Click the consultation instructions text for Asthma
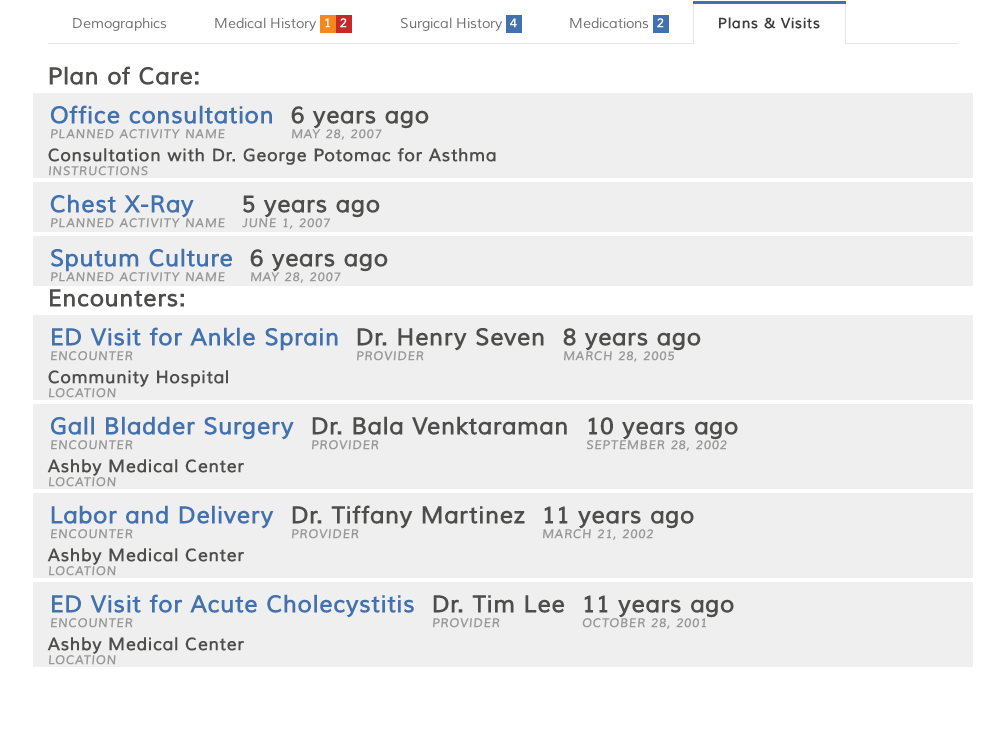This screenshot has width=1005, height=736. coord(272,156)
